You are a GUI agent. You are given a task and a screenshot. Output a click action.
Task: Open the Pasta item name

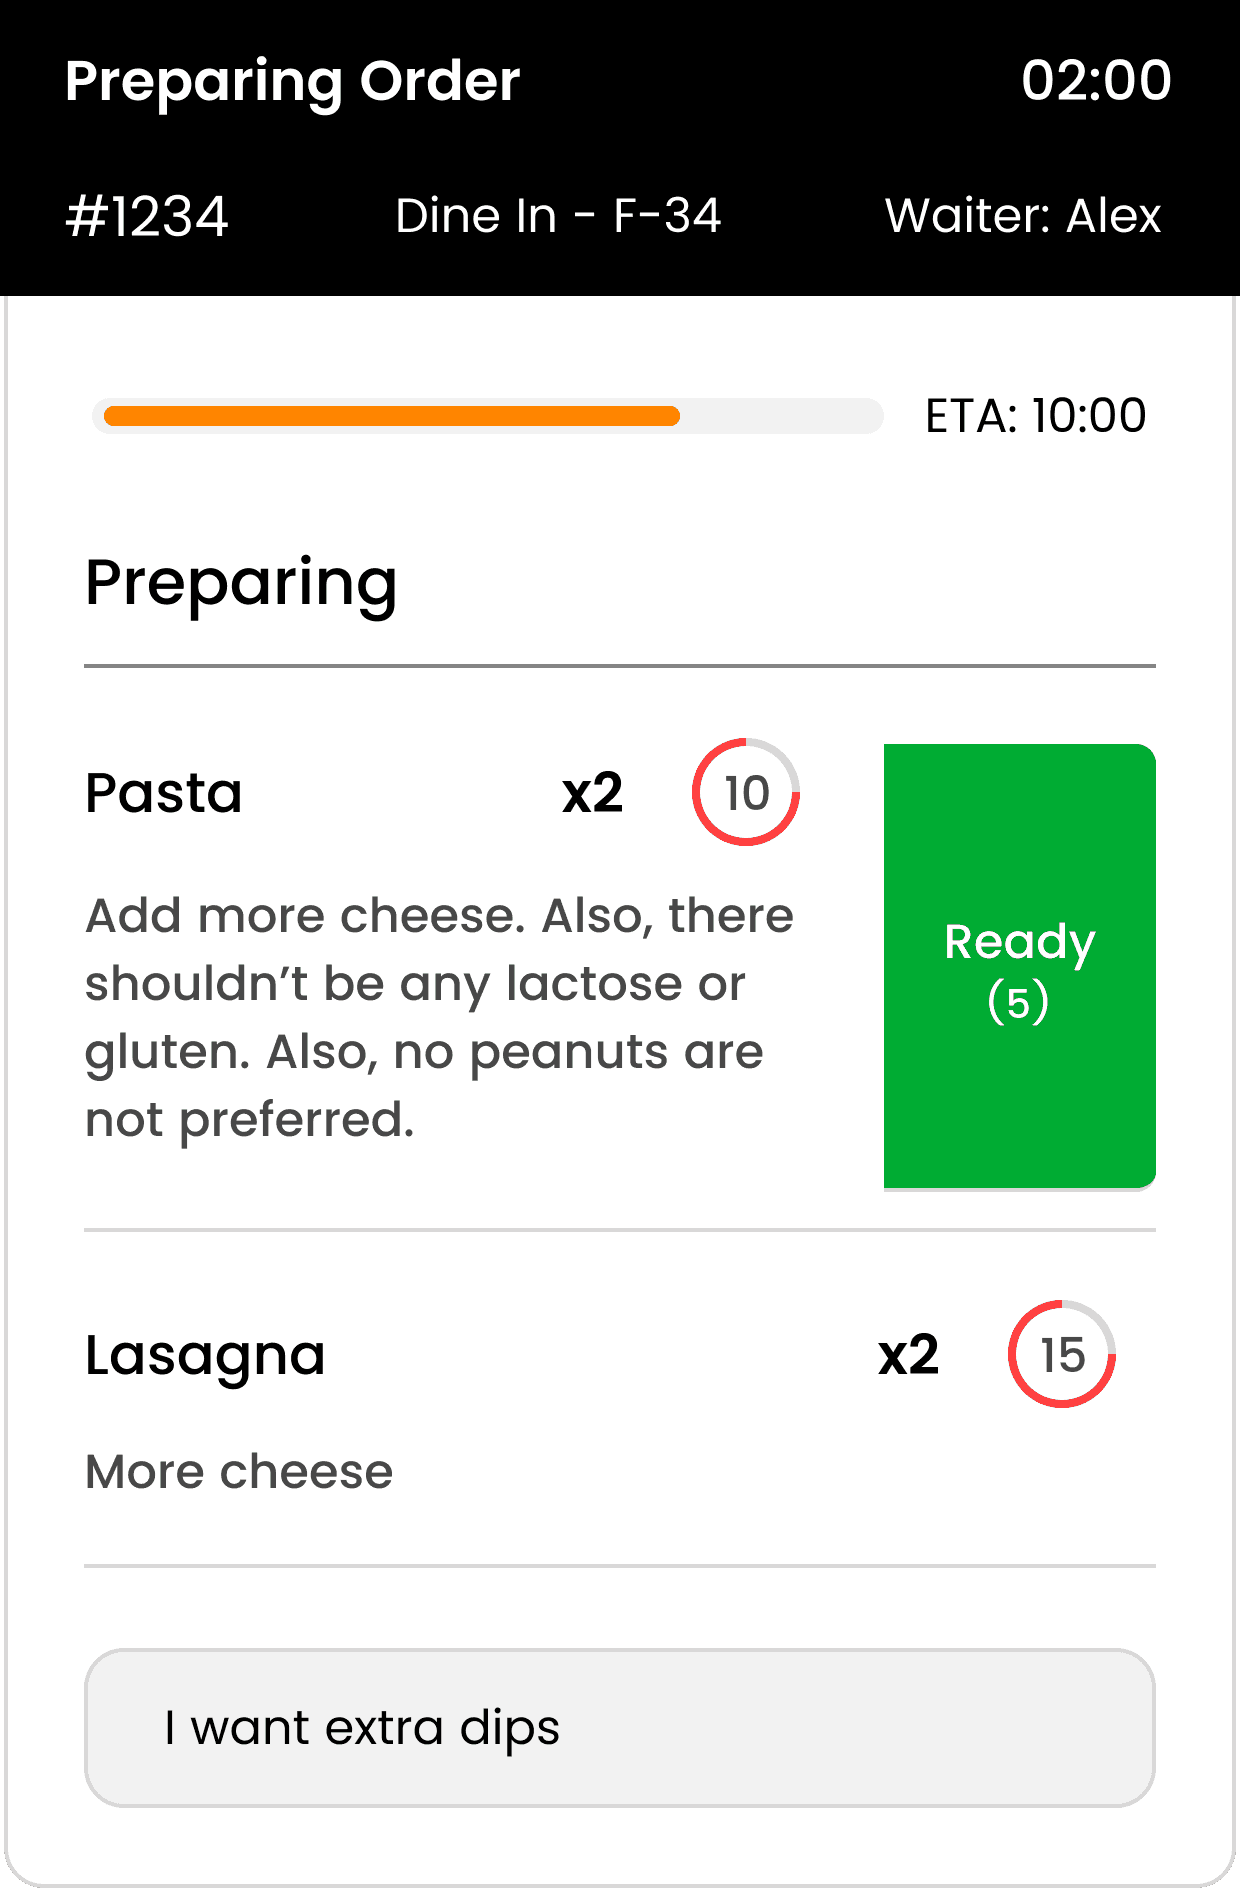(164, 793)
